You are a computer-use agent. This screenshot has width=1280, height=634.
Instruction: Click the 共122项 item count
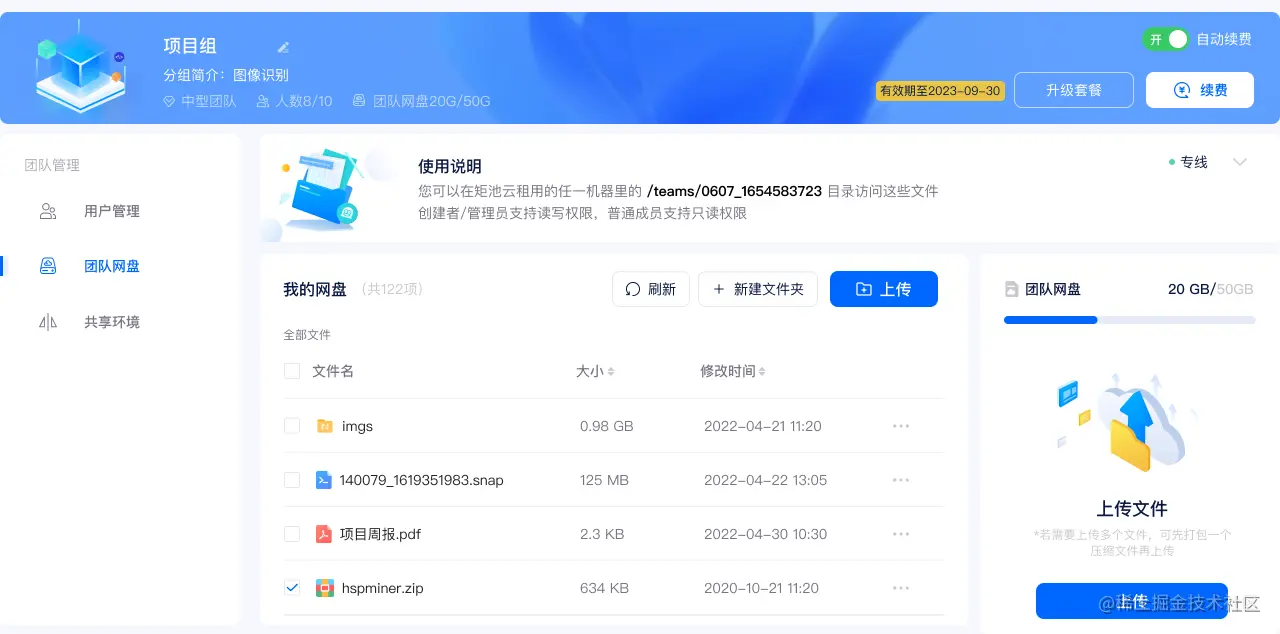393,289
